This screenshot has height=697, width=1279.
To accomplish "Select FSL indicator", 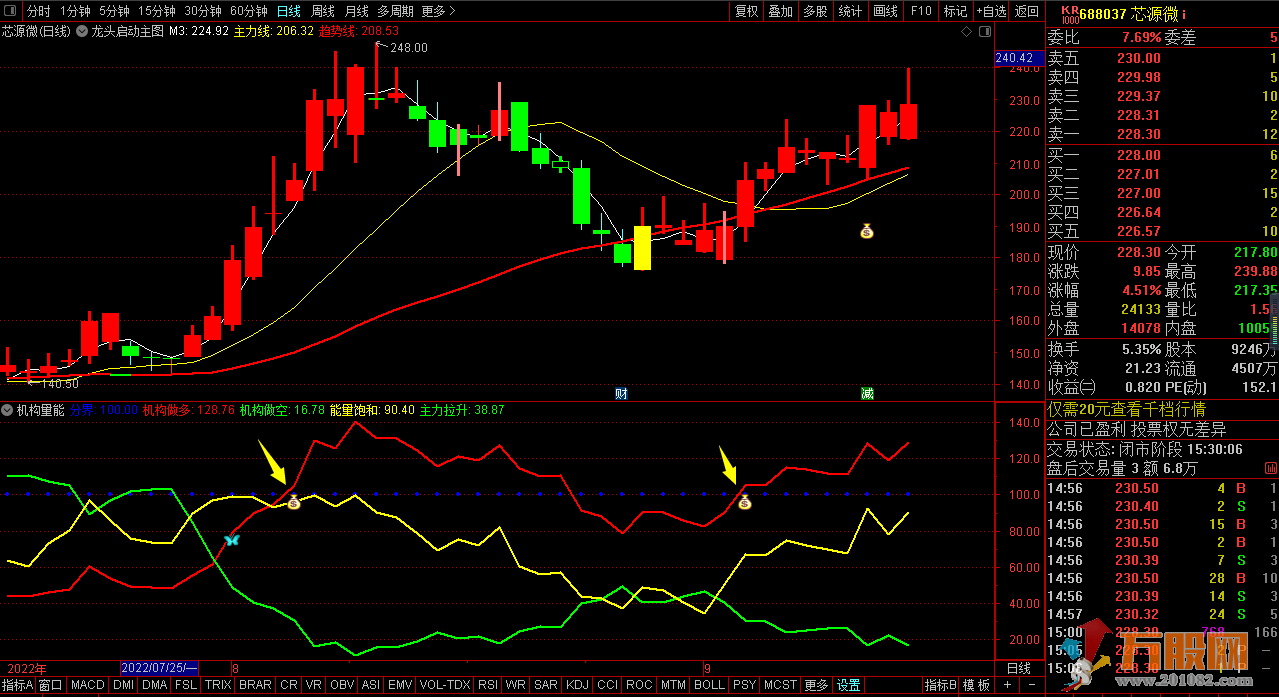I will click(x=186, y=685).
